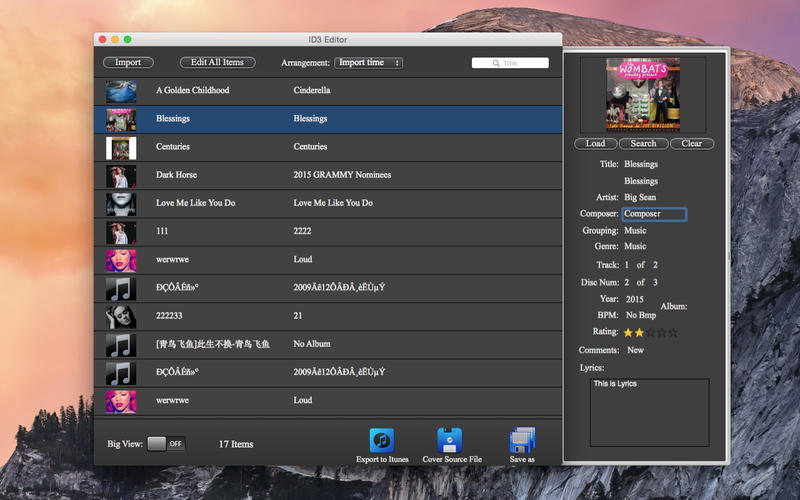Click the album artwork in details panel
The height and width of the screenshot is (500, 800).
tap(643, 94)
